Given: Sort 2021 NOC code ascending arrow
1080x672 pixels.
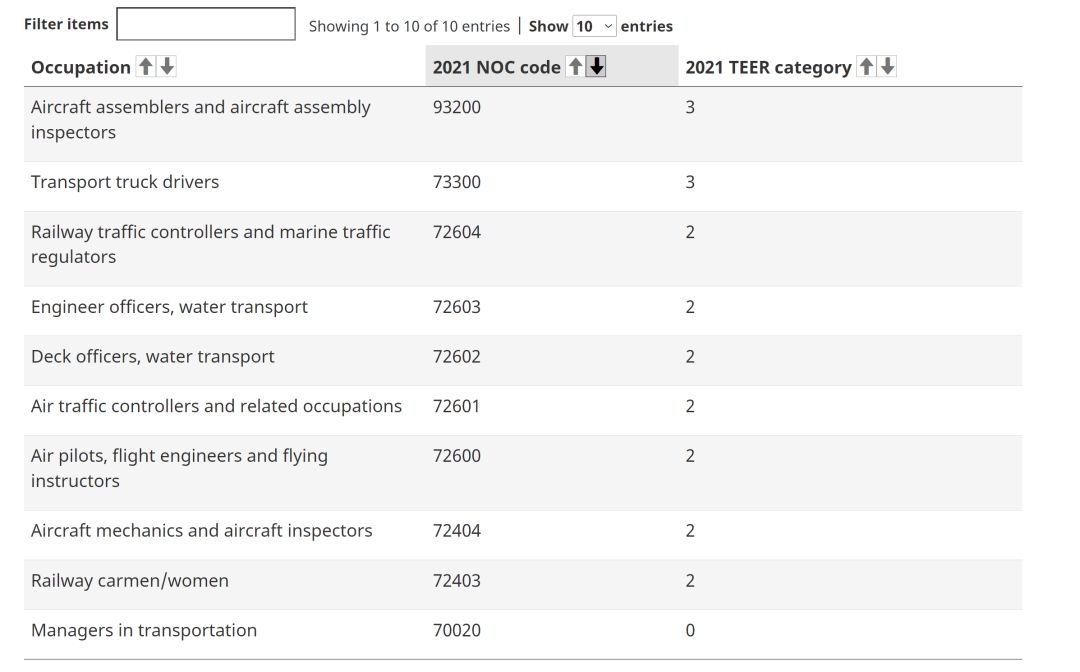Looking at the screenshot, I should coord(575,67).
